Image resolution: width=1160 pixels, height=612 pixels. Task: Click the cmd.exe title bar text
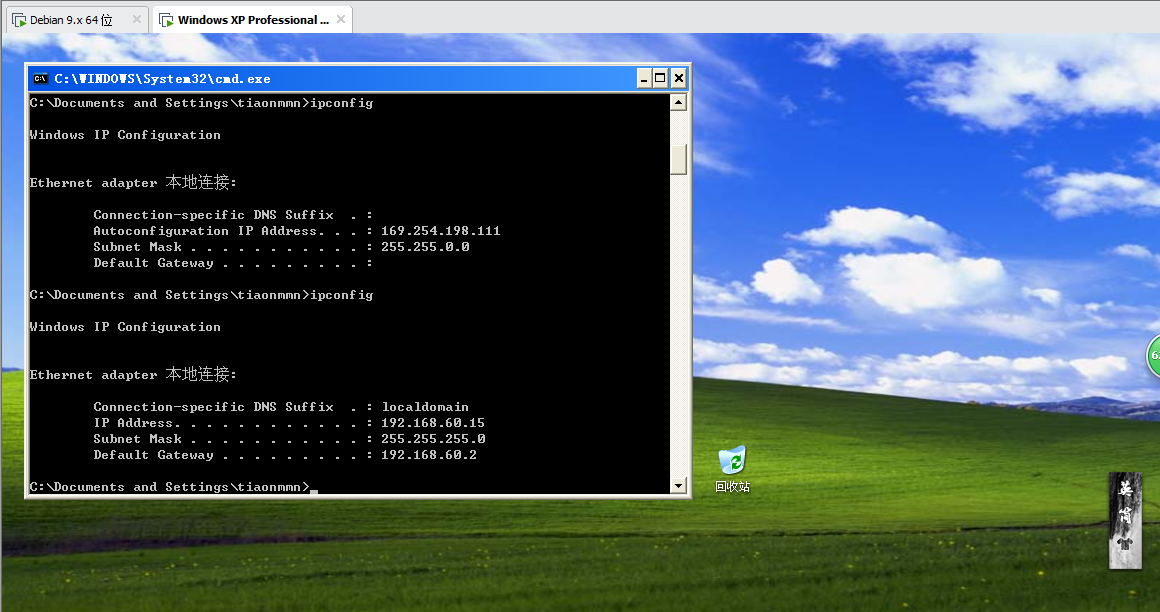pos(162,78)
